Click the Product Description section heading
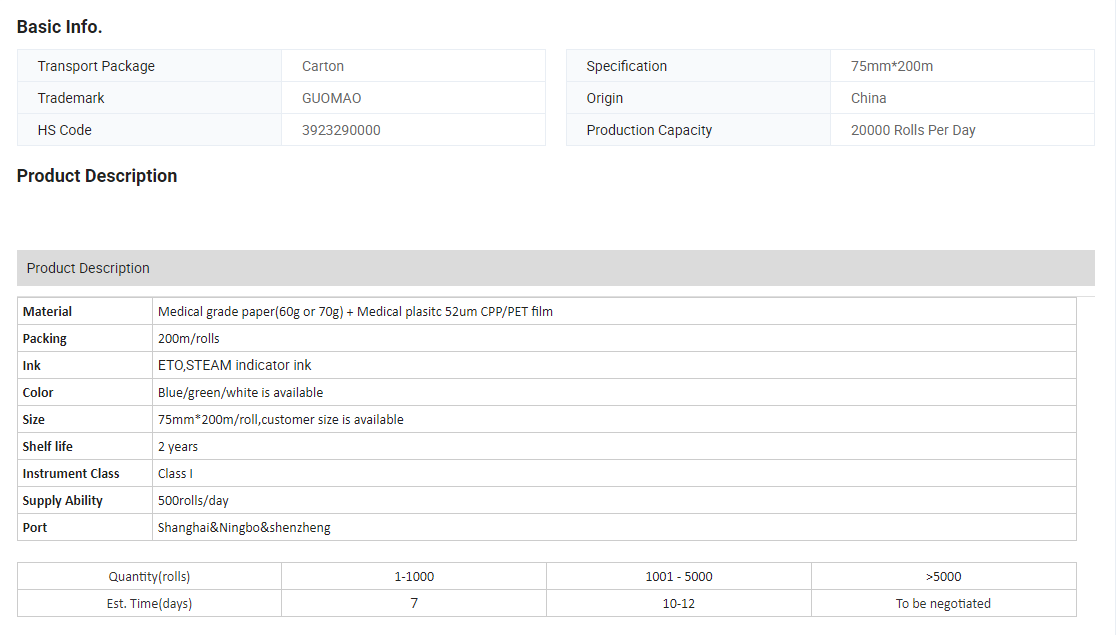Screen dimensions: 1116x635 97,176
